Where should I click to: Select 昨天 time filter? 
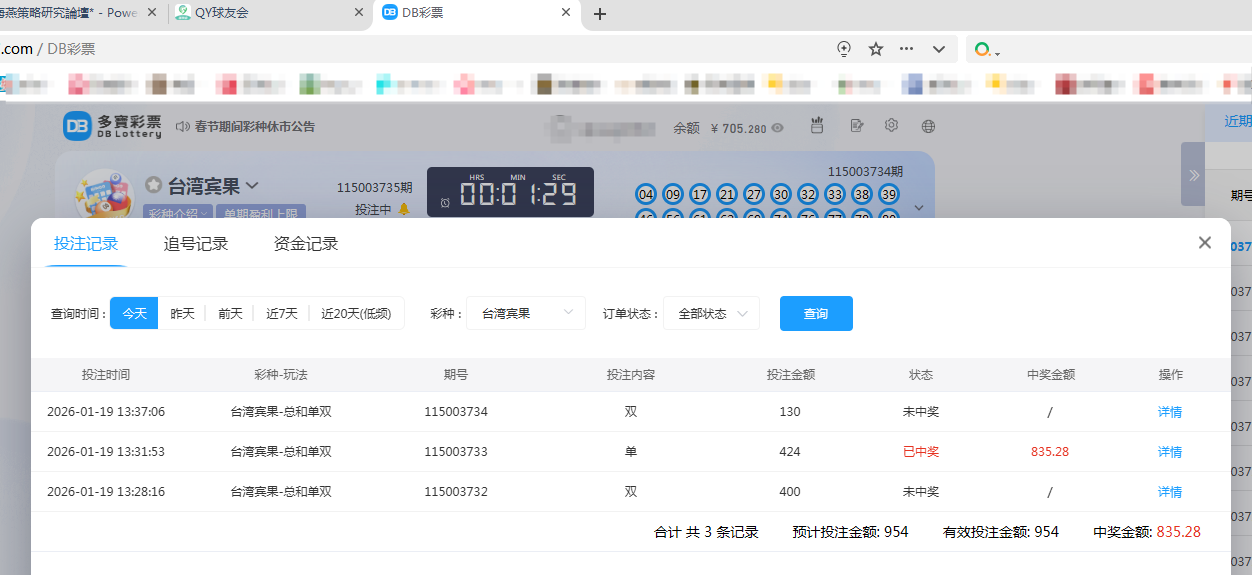[182, 313]
